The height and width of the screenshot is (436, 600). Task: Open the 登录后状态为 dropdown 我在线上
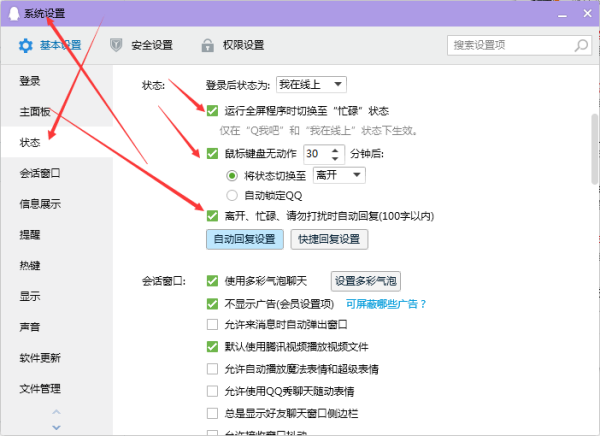[311, 84]
